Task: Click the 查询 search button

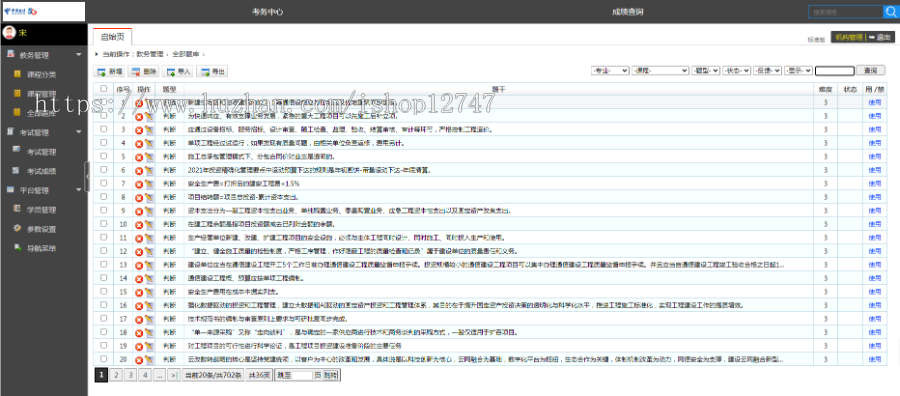Action: click(870, 70)
